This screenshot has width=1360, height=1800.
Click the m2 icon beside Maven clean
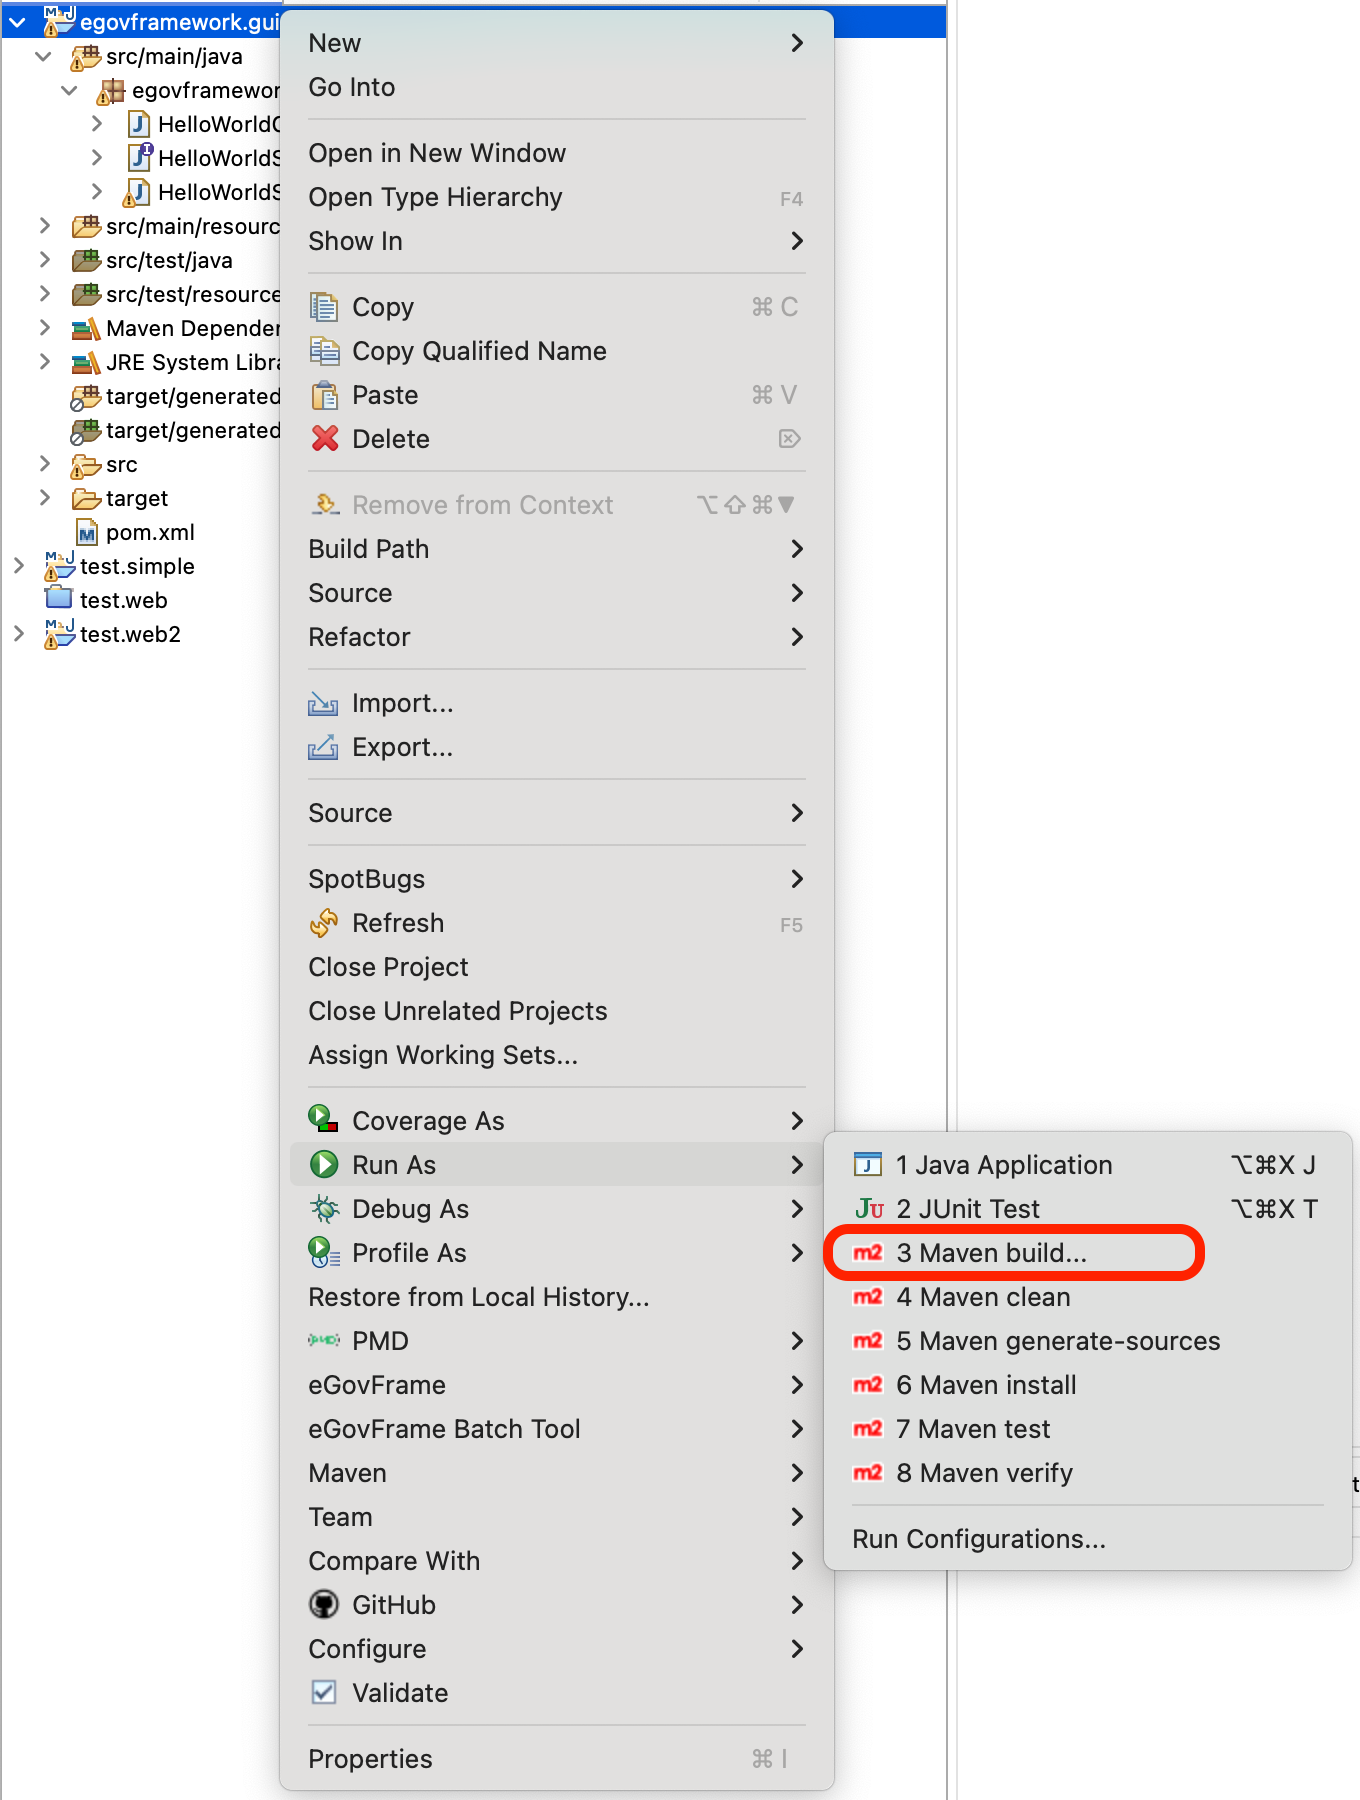[867, 1297]
